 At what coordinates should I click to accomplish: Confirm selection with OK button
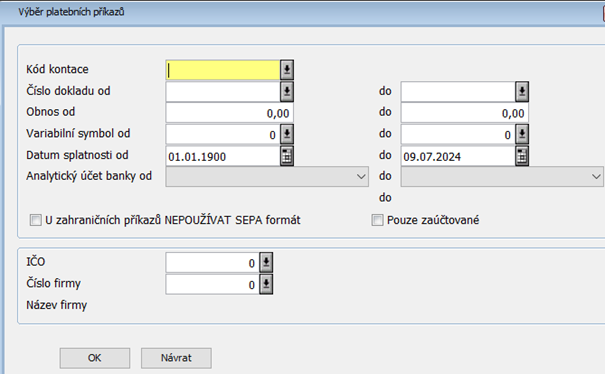coord(95,358)
